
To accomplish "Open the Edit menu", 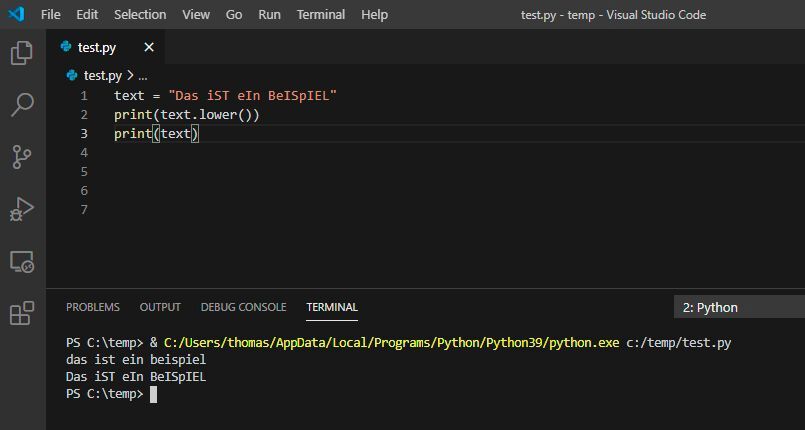I will tap(87, 14).
